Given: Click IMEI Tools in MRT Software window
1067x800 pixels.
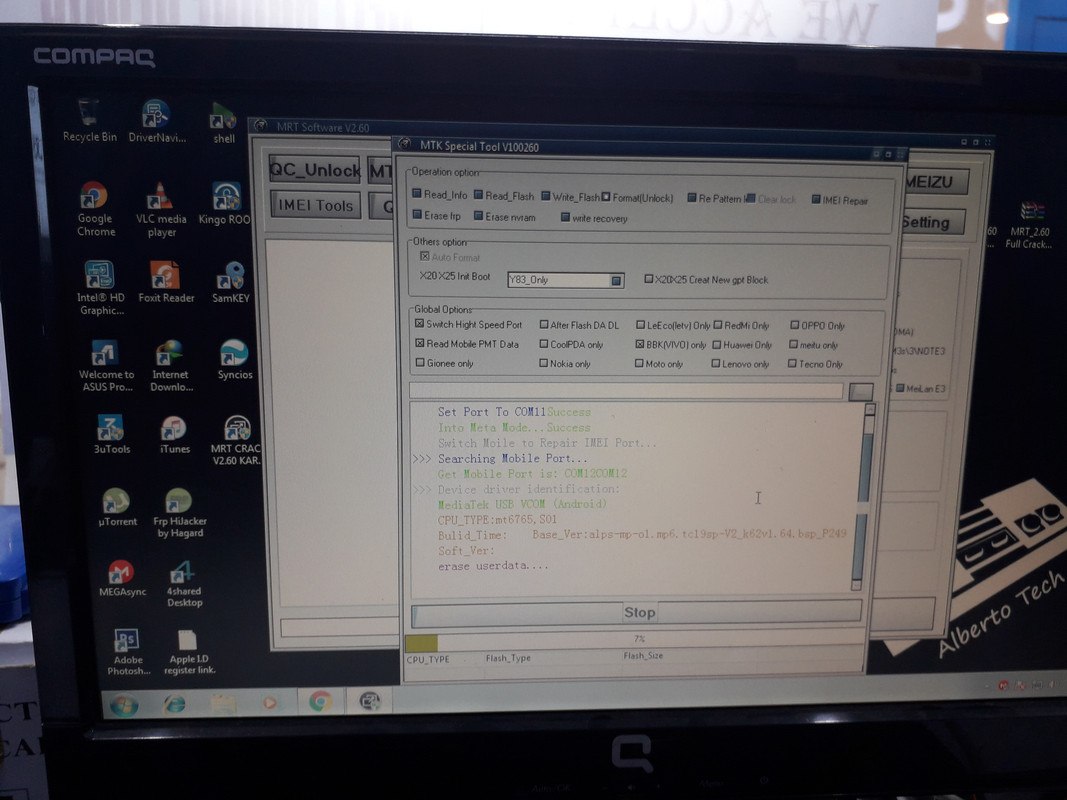Looking at the screenshot, I should click(x=315, y=205).
